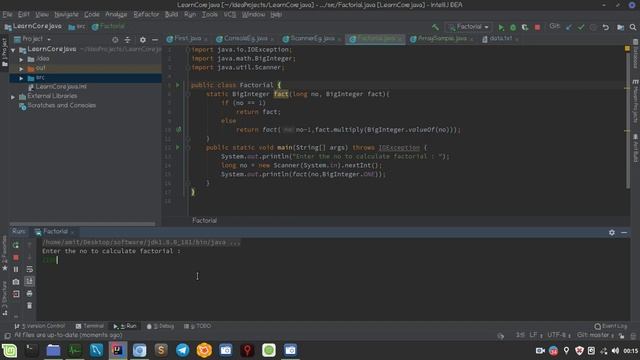Toggle the Database tool window on right edge

point(636,54)
